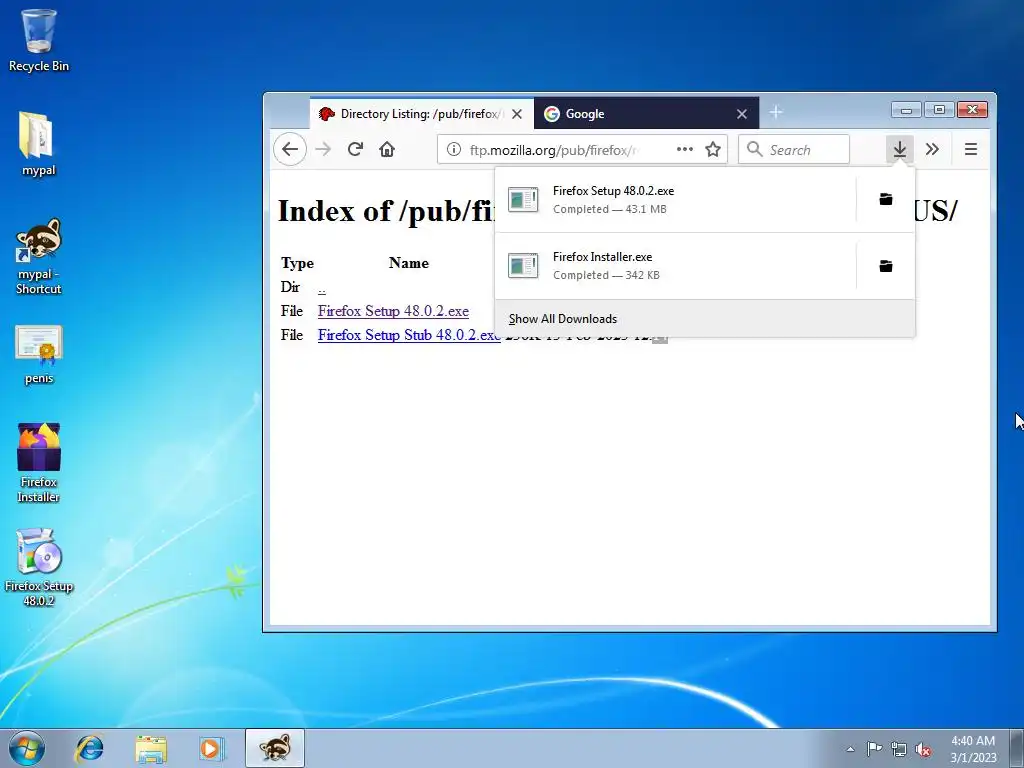Expand the toolbar overflow chevrons

pyautogui.click(x=932, y=150)
